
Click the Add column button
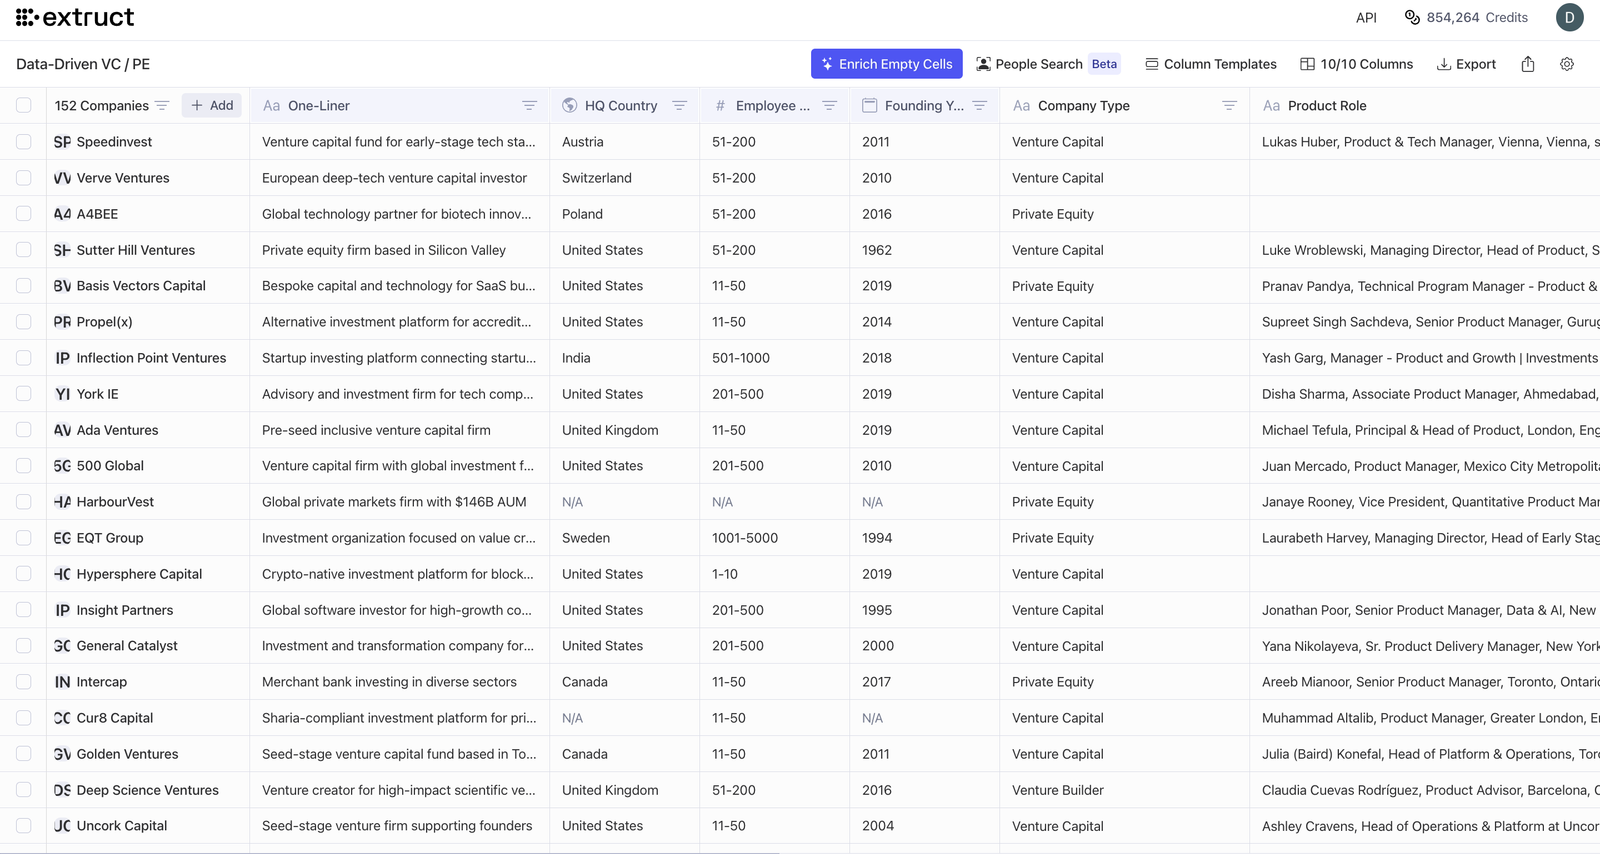[211, 105]
